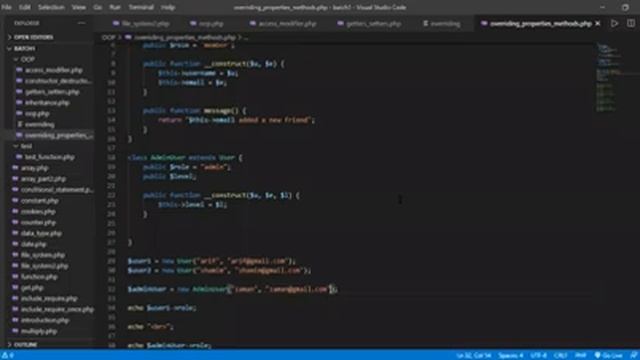This screenshot has width=640, height=360.
Task: Open date.php in Explorer
Action: [33, 244]
